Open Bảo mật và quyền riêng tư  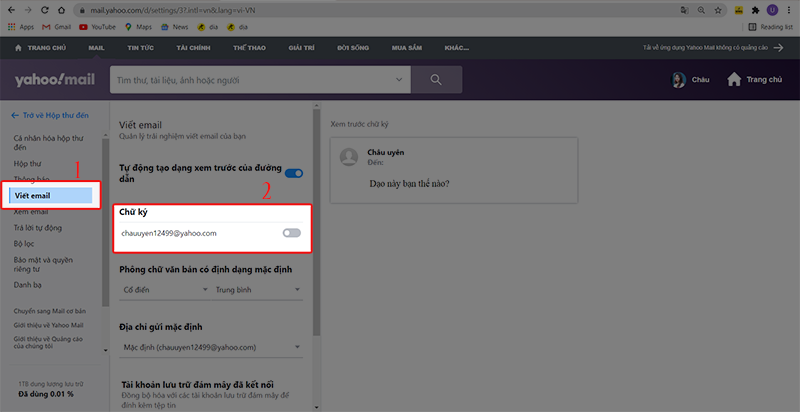[x=43, y=264]
